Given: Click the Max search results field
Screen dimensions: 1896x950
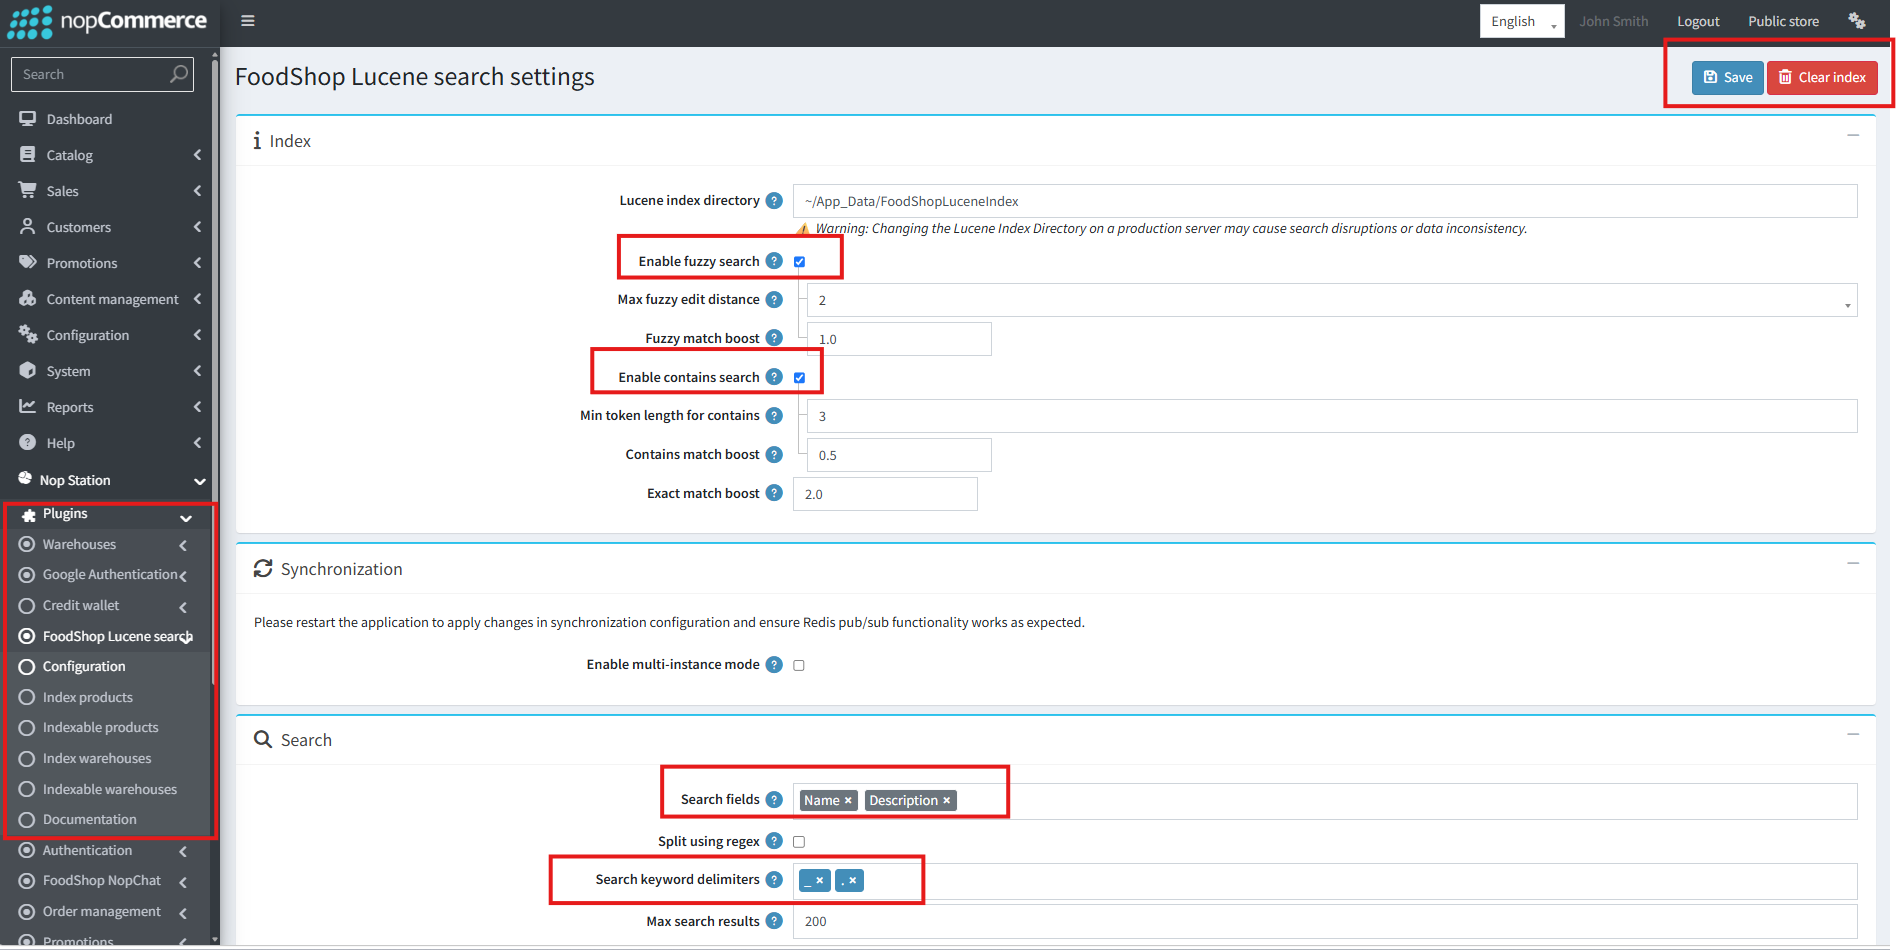Looking at the screenshot, I should [x=1325, y=922].
